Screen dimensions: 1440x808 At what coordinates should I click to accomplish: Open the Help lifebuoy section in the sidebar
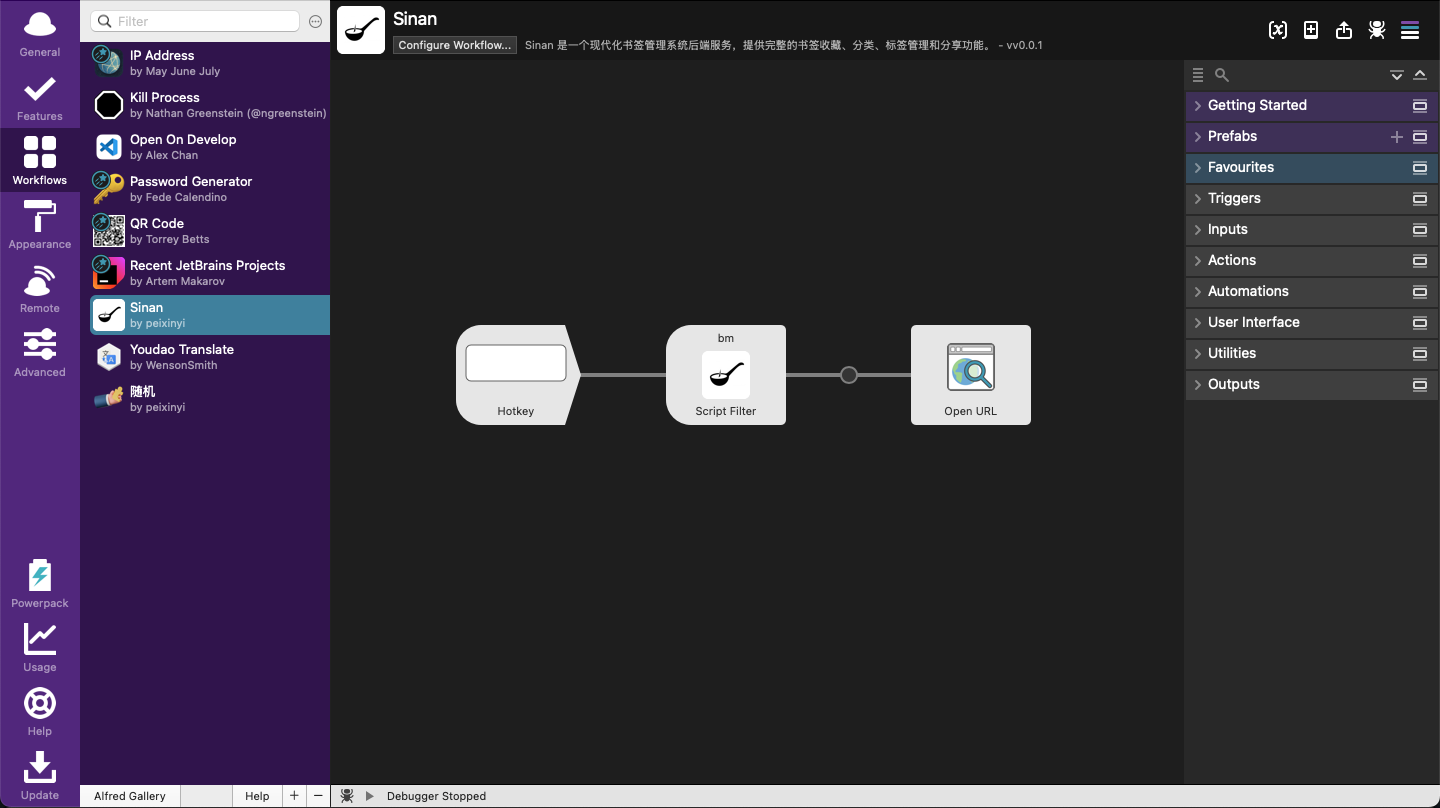click(x=40, y=712)
